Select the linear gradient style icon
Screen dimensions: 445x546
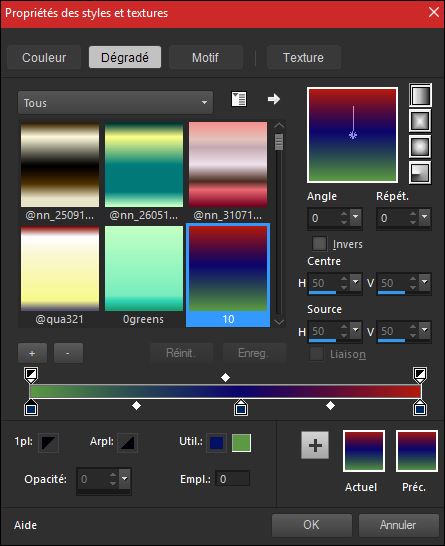pyautogui.click(x=420, y=95)
